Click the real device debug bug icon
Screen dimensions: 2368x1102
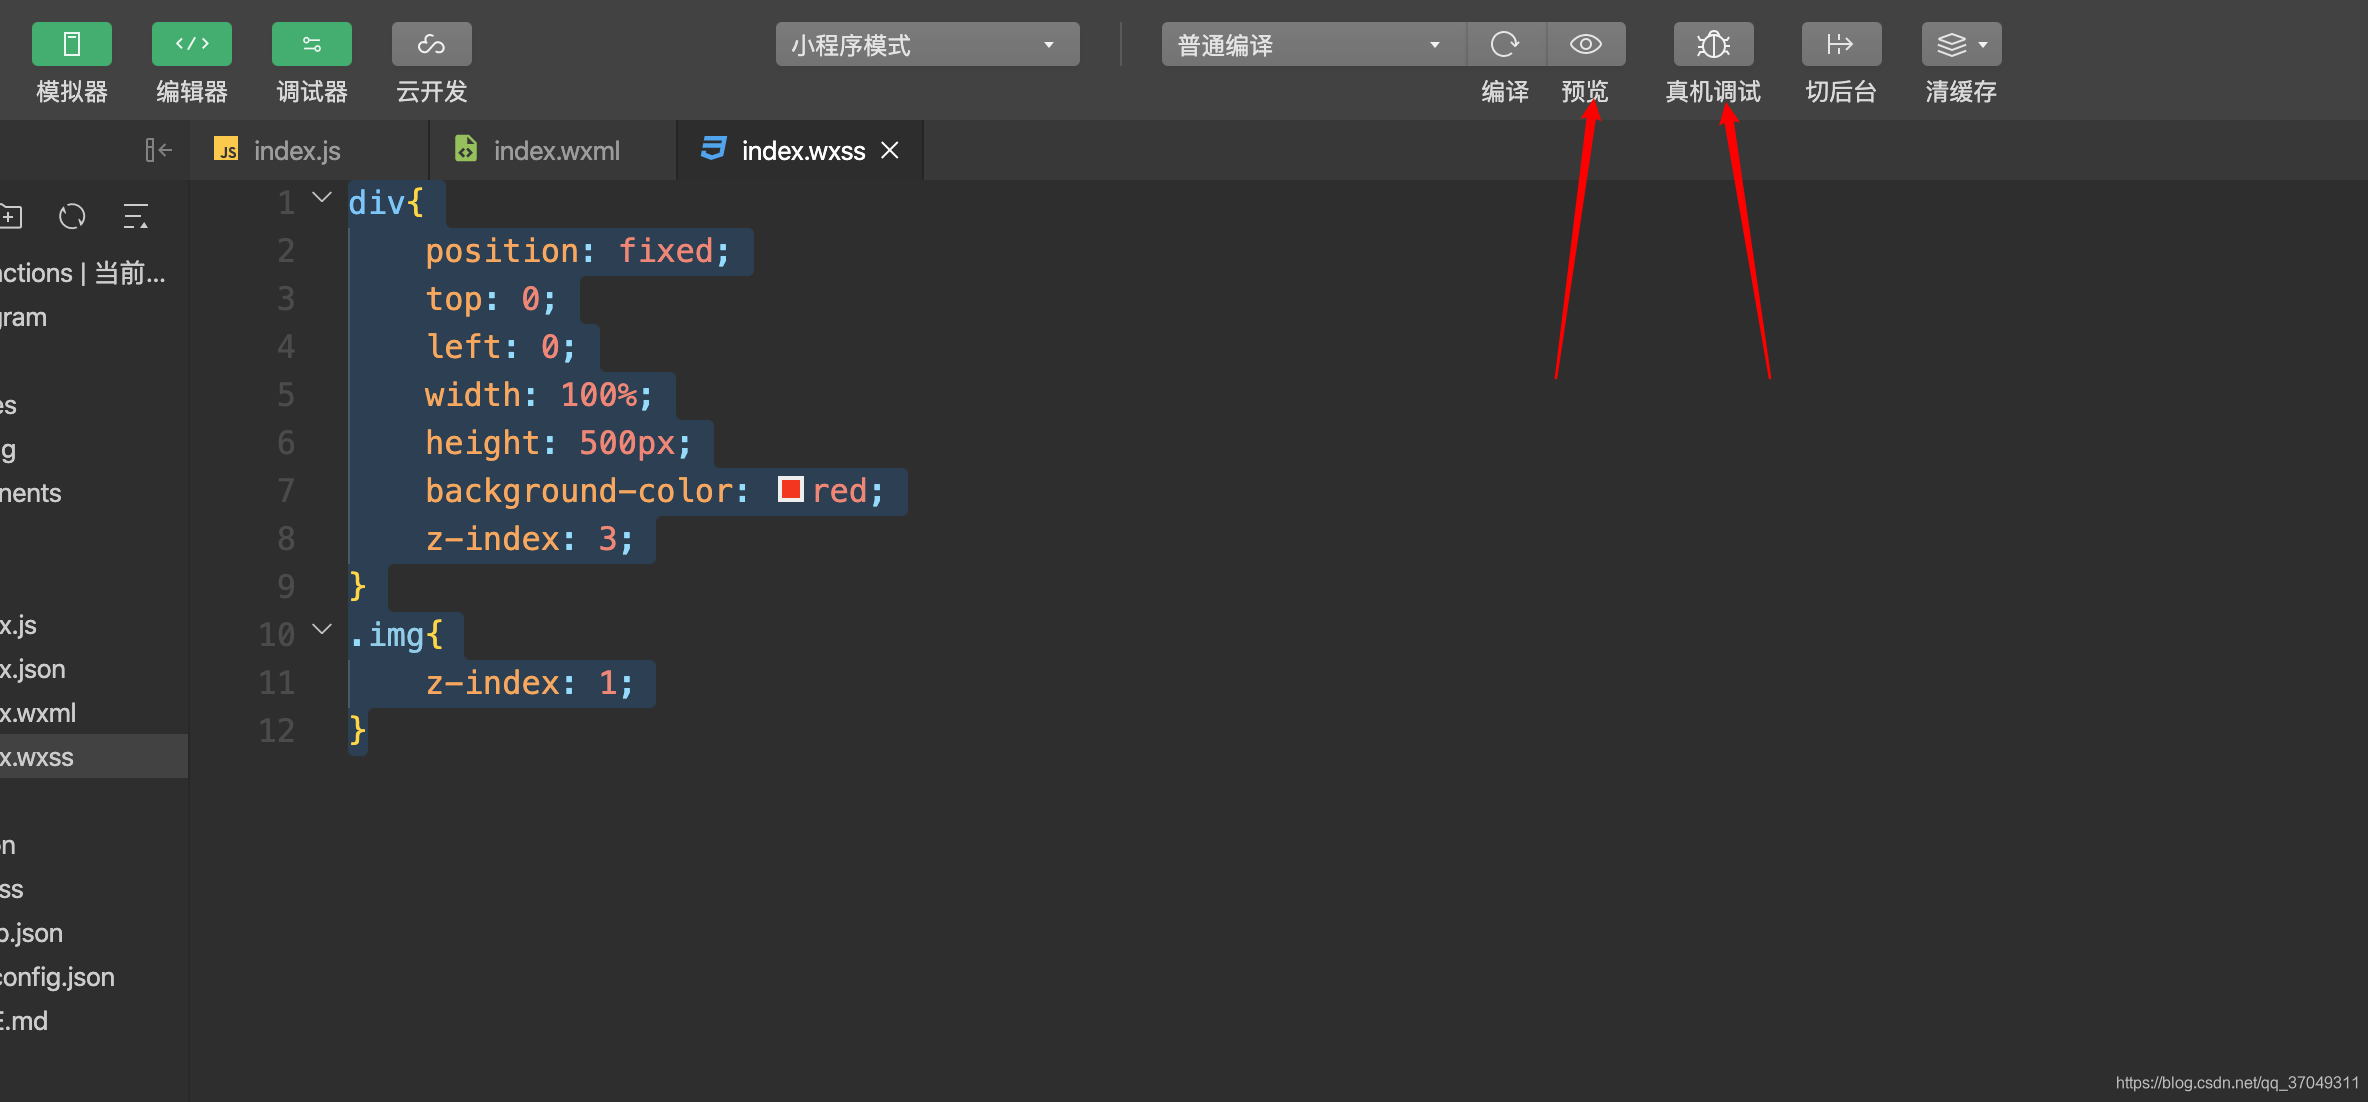[x=1713, y=44]
